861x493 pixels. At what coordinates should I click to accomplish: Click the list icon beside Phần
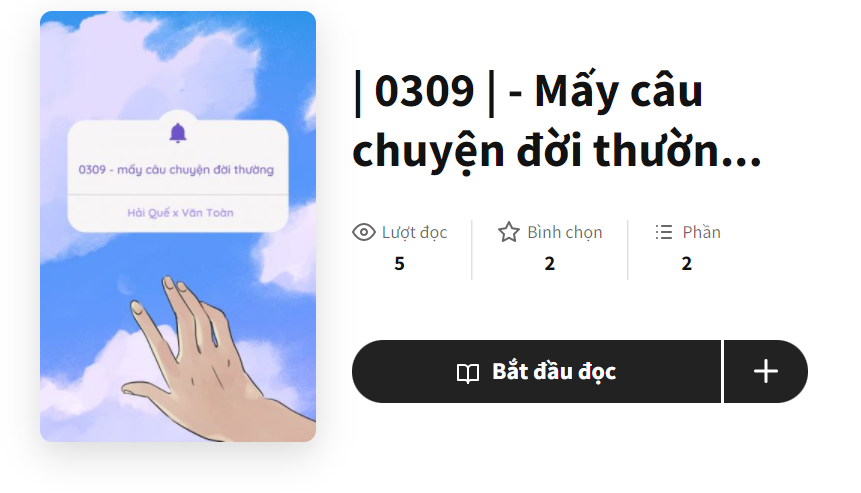[x=663, y=232]
